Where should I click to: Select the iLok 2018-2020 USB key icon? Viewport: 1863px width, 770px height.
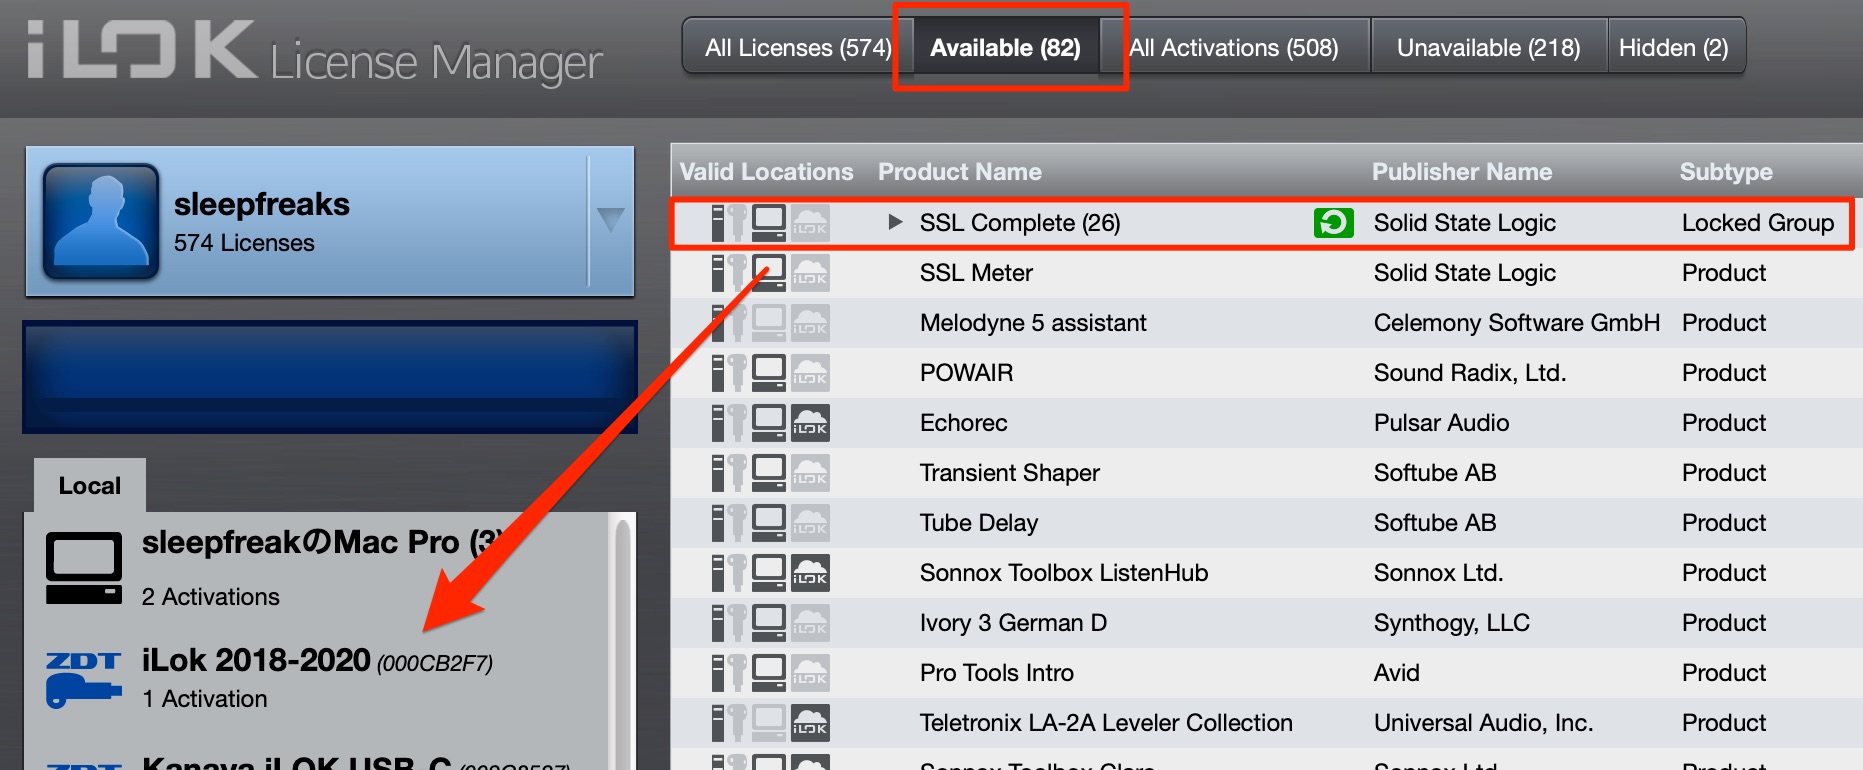pos(84,679)
